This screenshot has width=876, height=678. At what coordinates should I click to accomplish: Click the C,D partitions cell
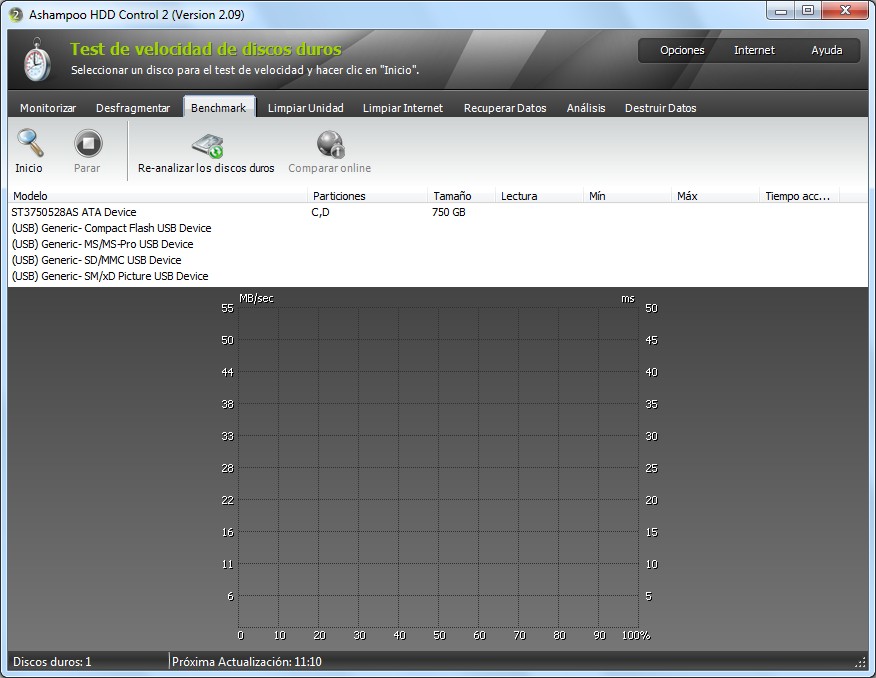(321, 212)
